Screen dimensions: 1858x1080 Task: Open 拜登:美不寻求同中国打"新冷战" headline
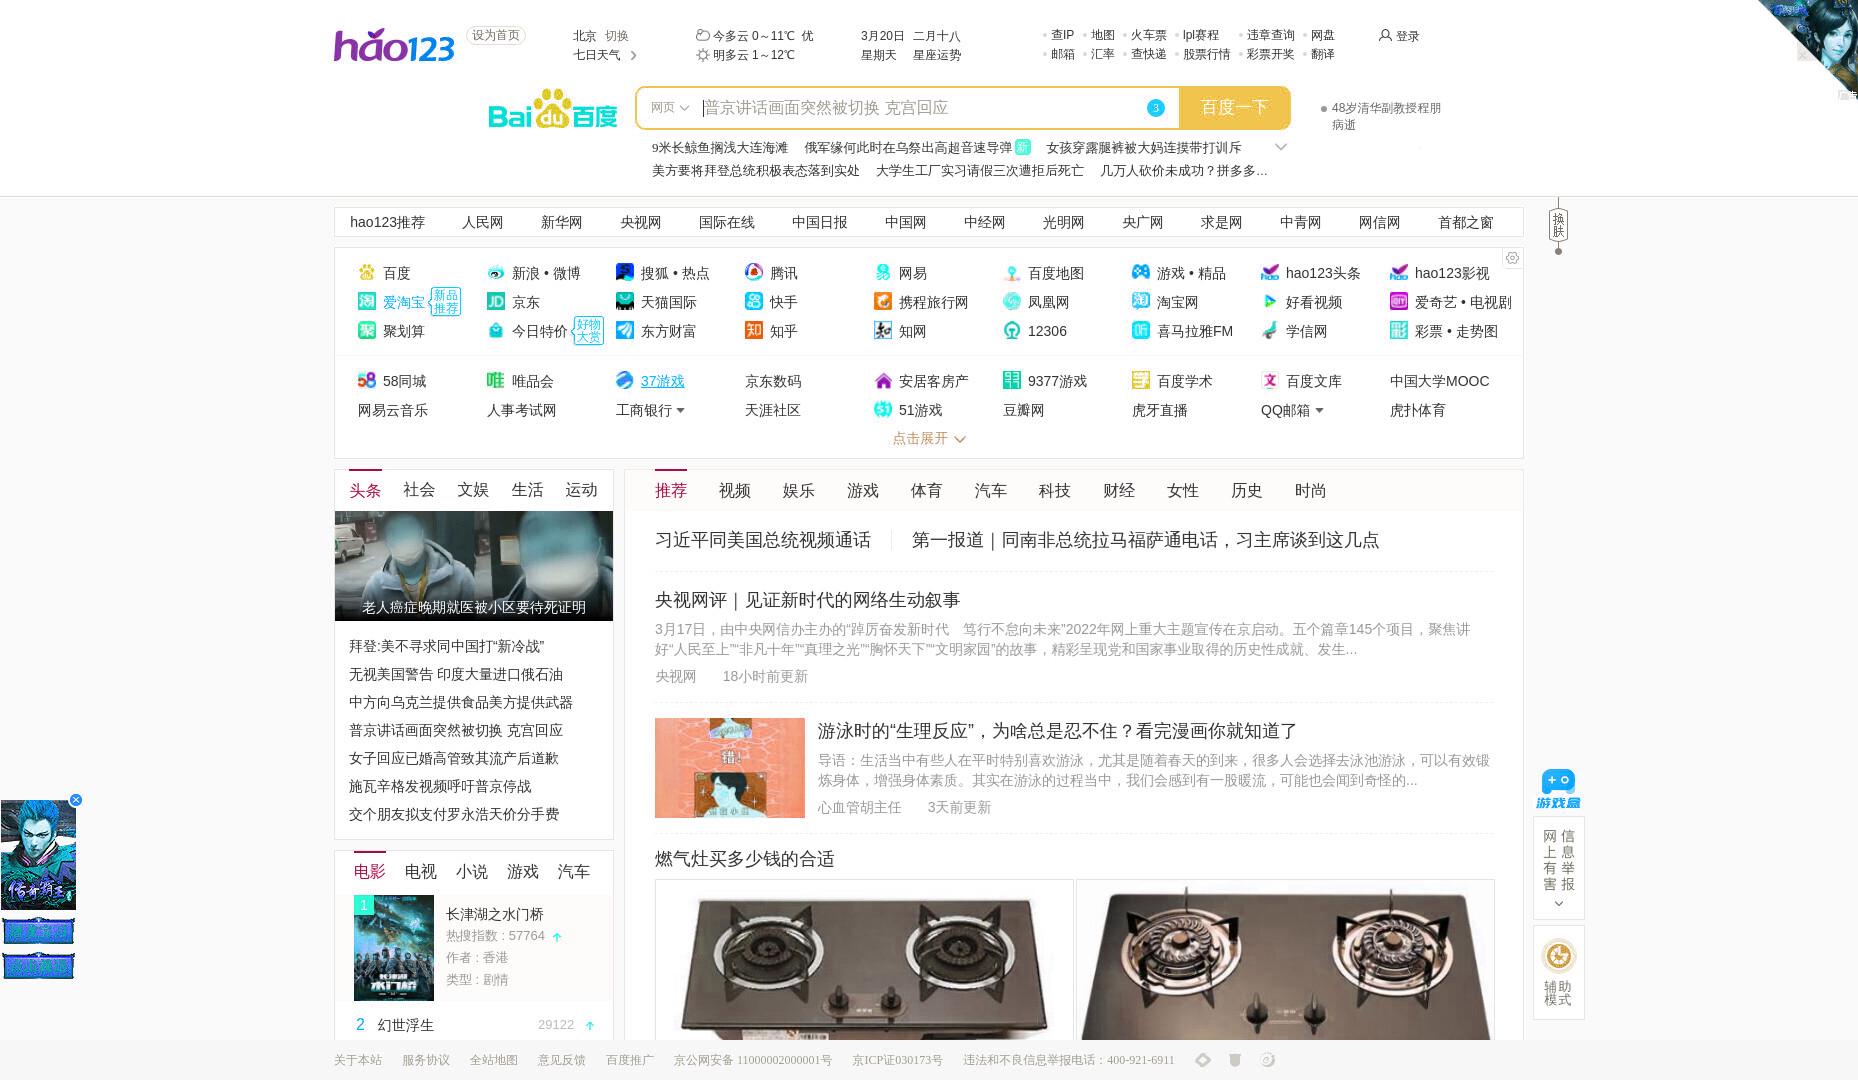(x=446, y=647)
